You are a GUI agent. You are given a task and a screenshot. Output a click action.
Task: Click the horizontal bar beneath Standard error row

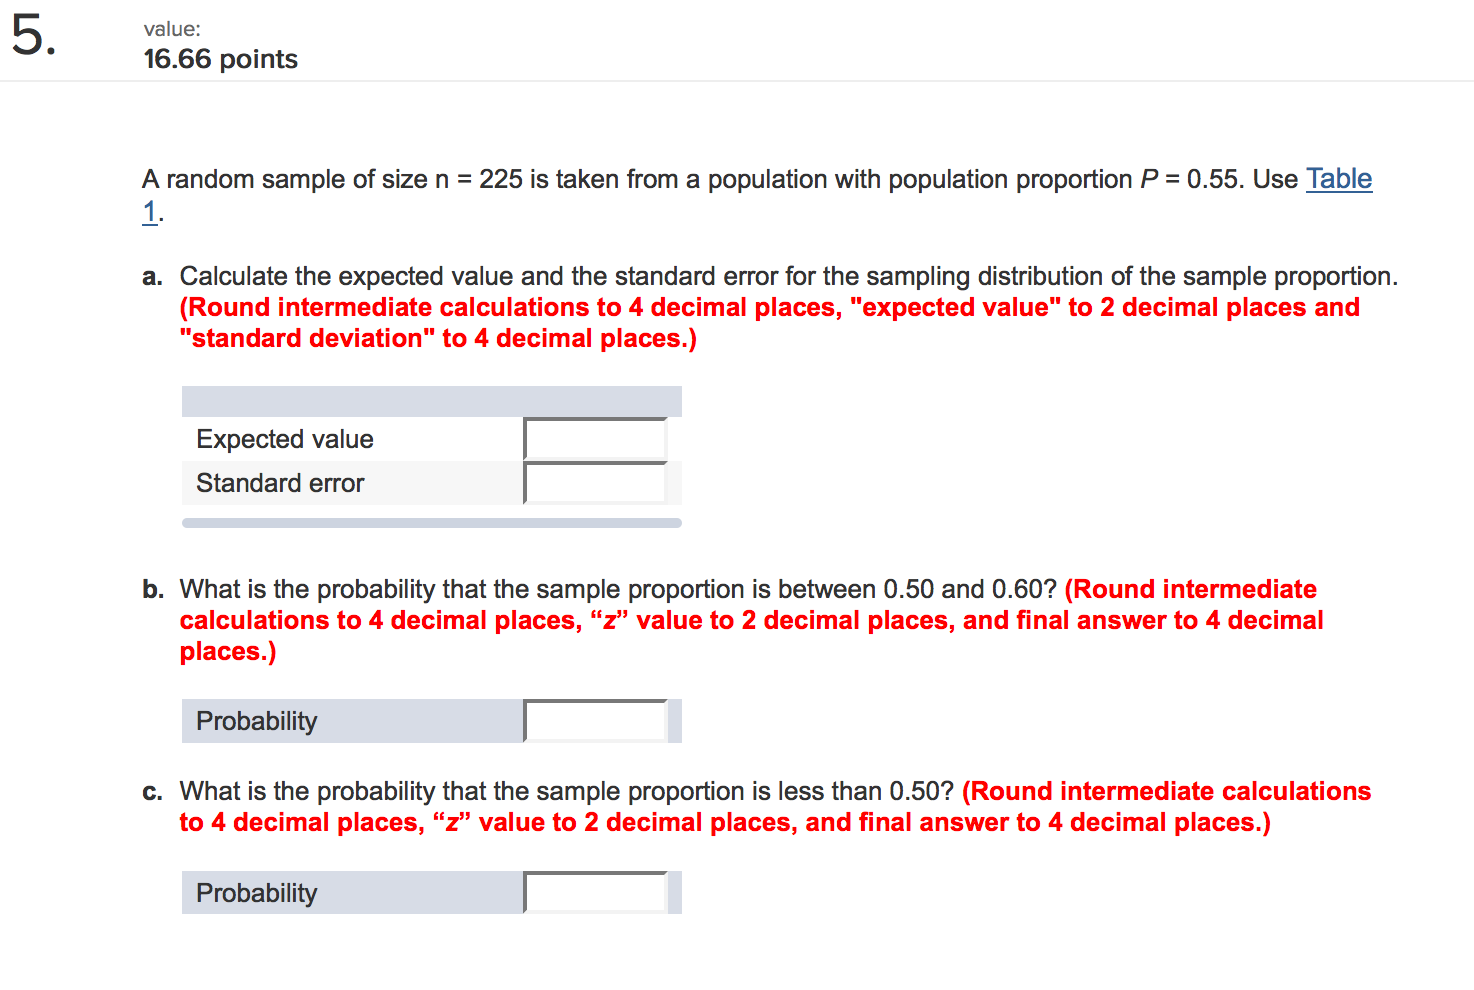(432, 523)
